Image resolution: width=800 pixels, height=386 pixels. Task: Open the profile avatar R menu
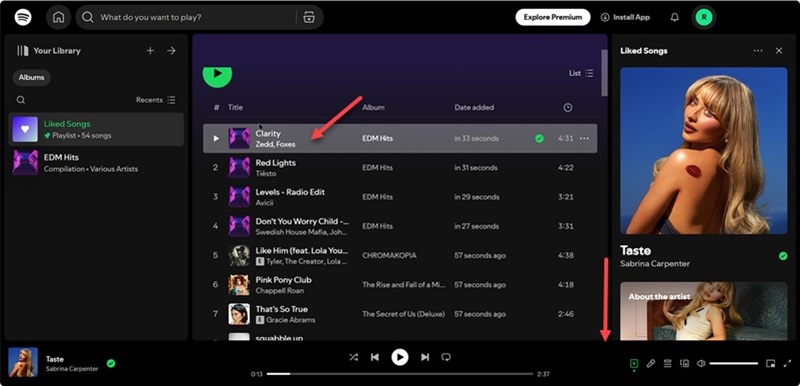pyautogui.click(x=704, y=17)
